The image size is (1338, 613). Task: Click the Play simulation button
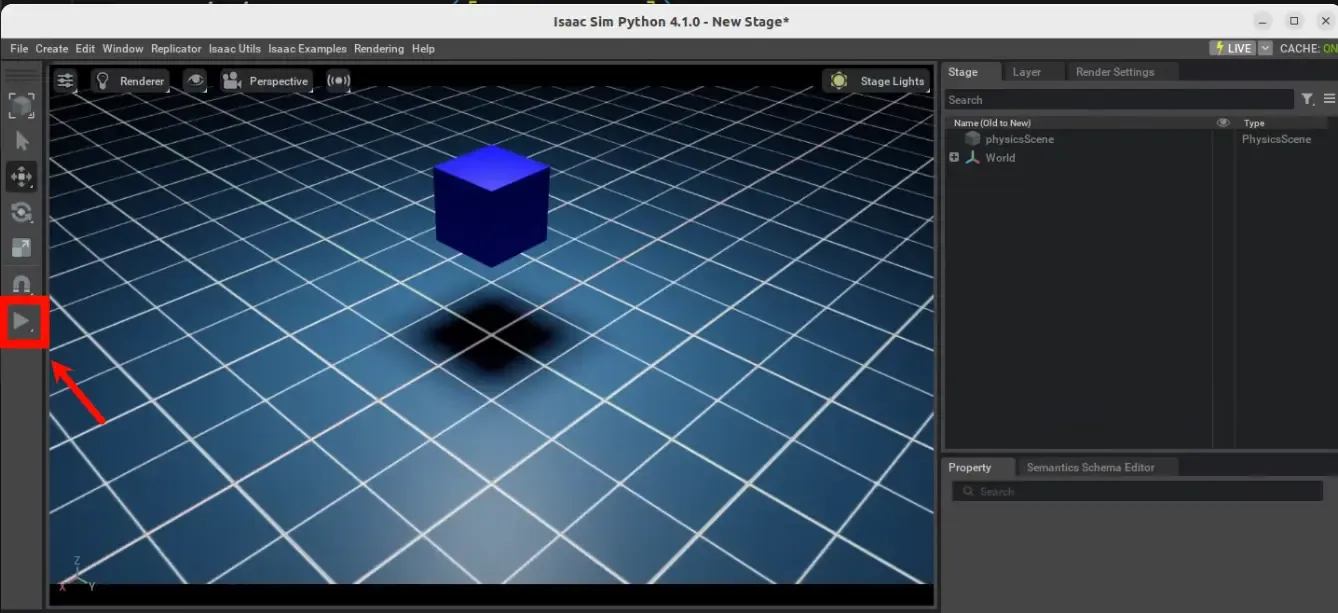coord(22,322)
